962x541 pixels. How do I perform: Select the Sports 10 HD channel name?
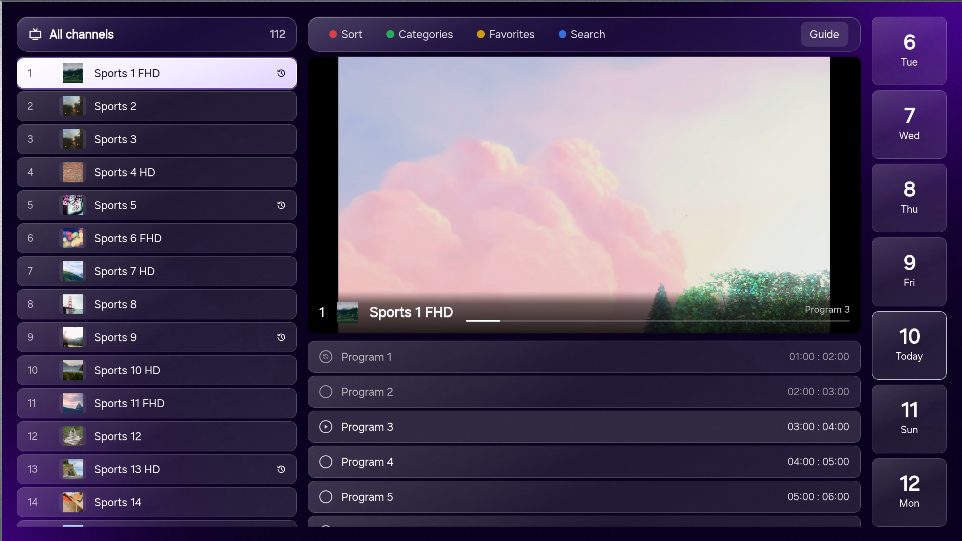coord(127,370)
